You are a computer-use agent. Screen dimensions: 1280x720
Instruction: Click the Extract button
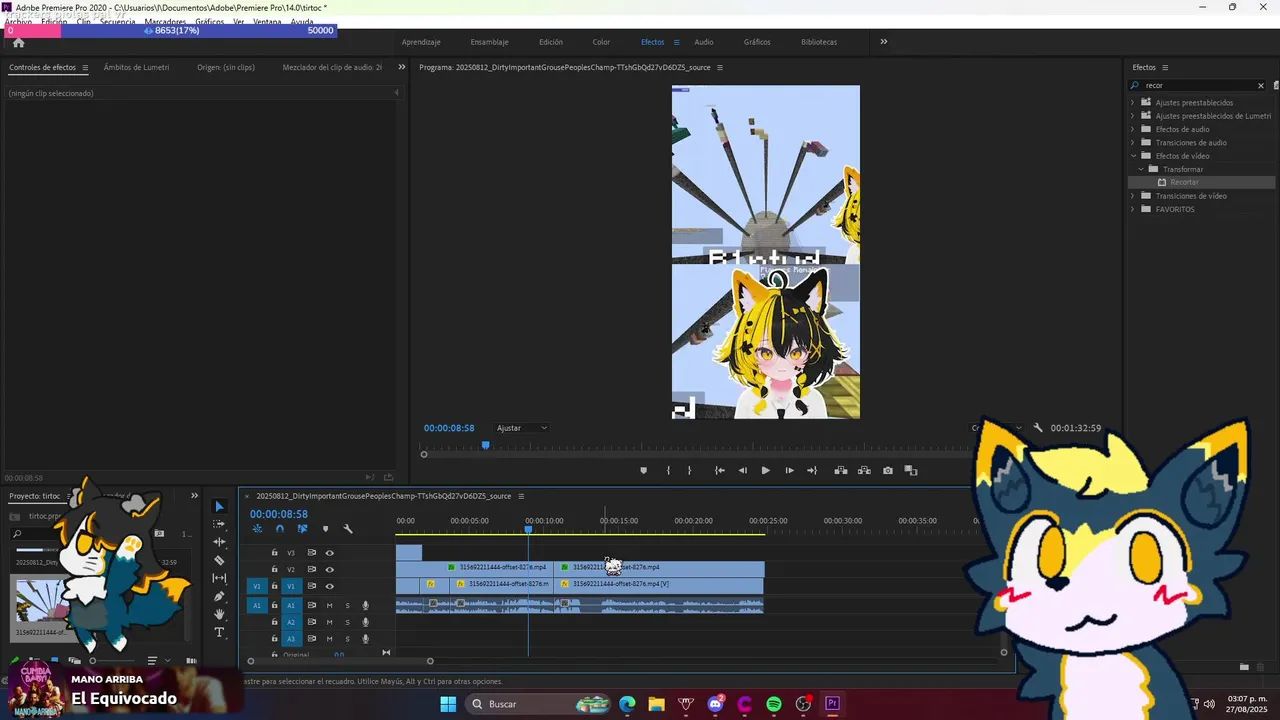(864, 470)
